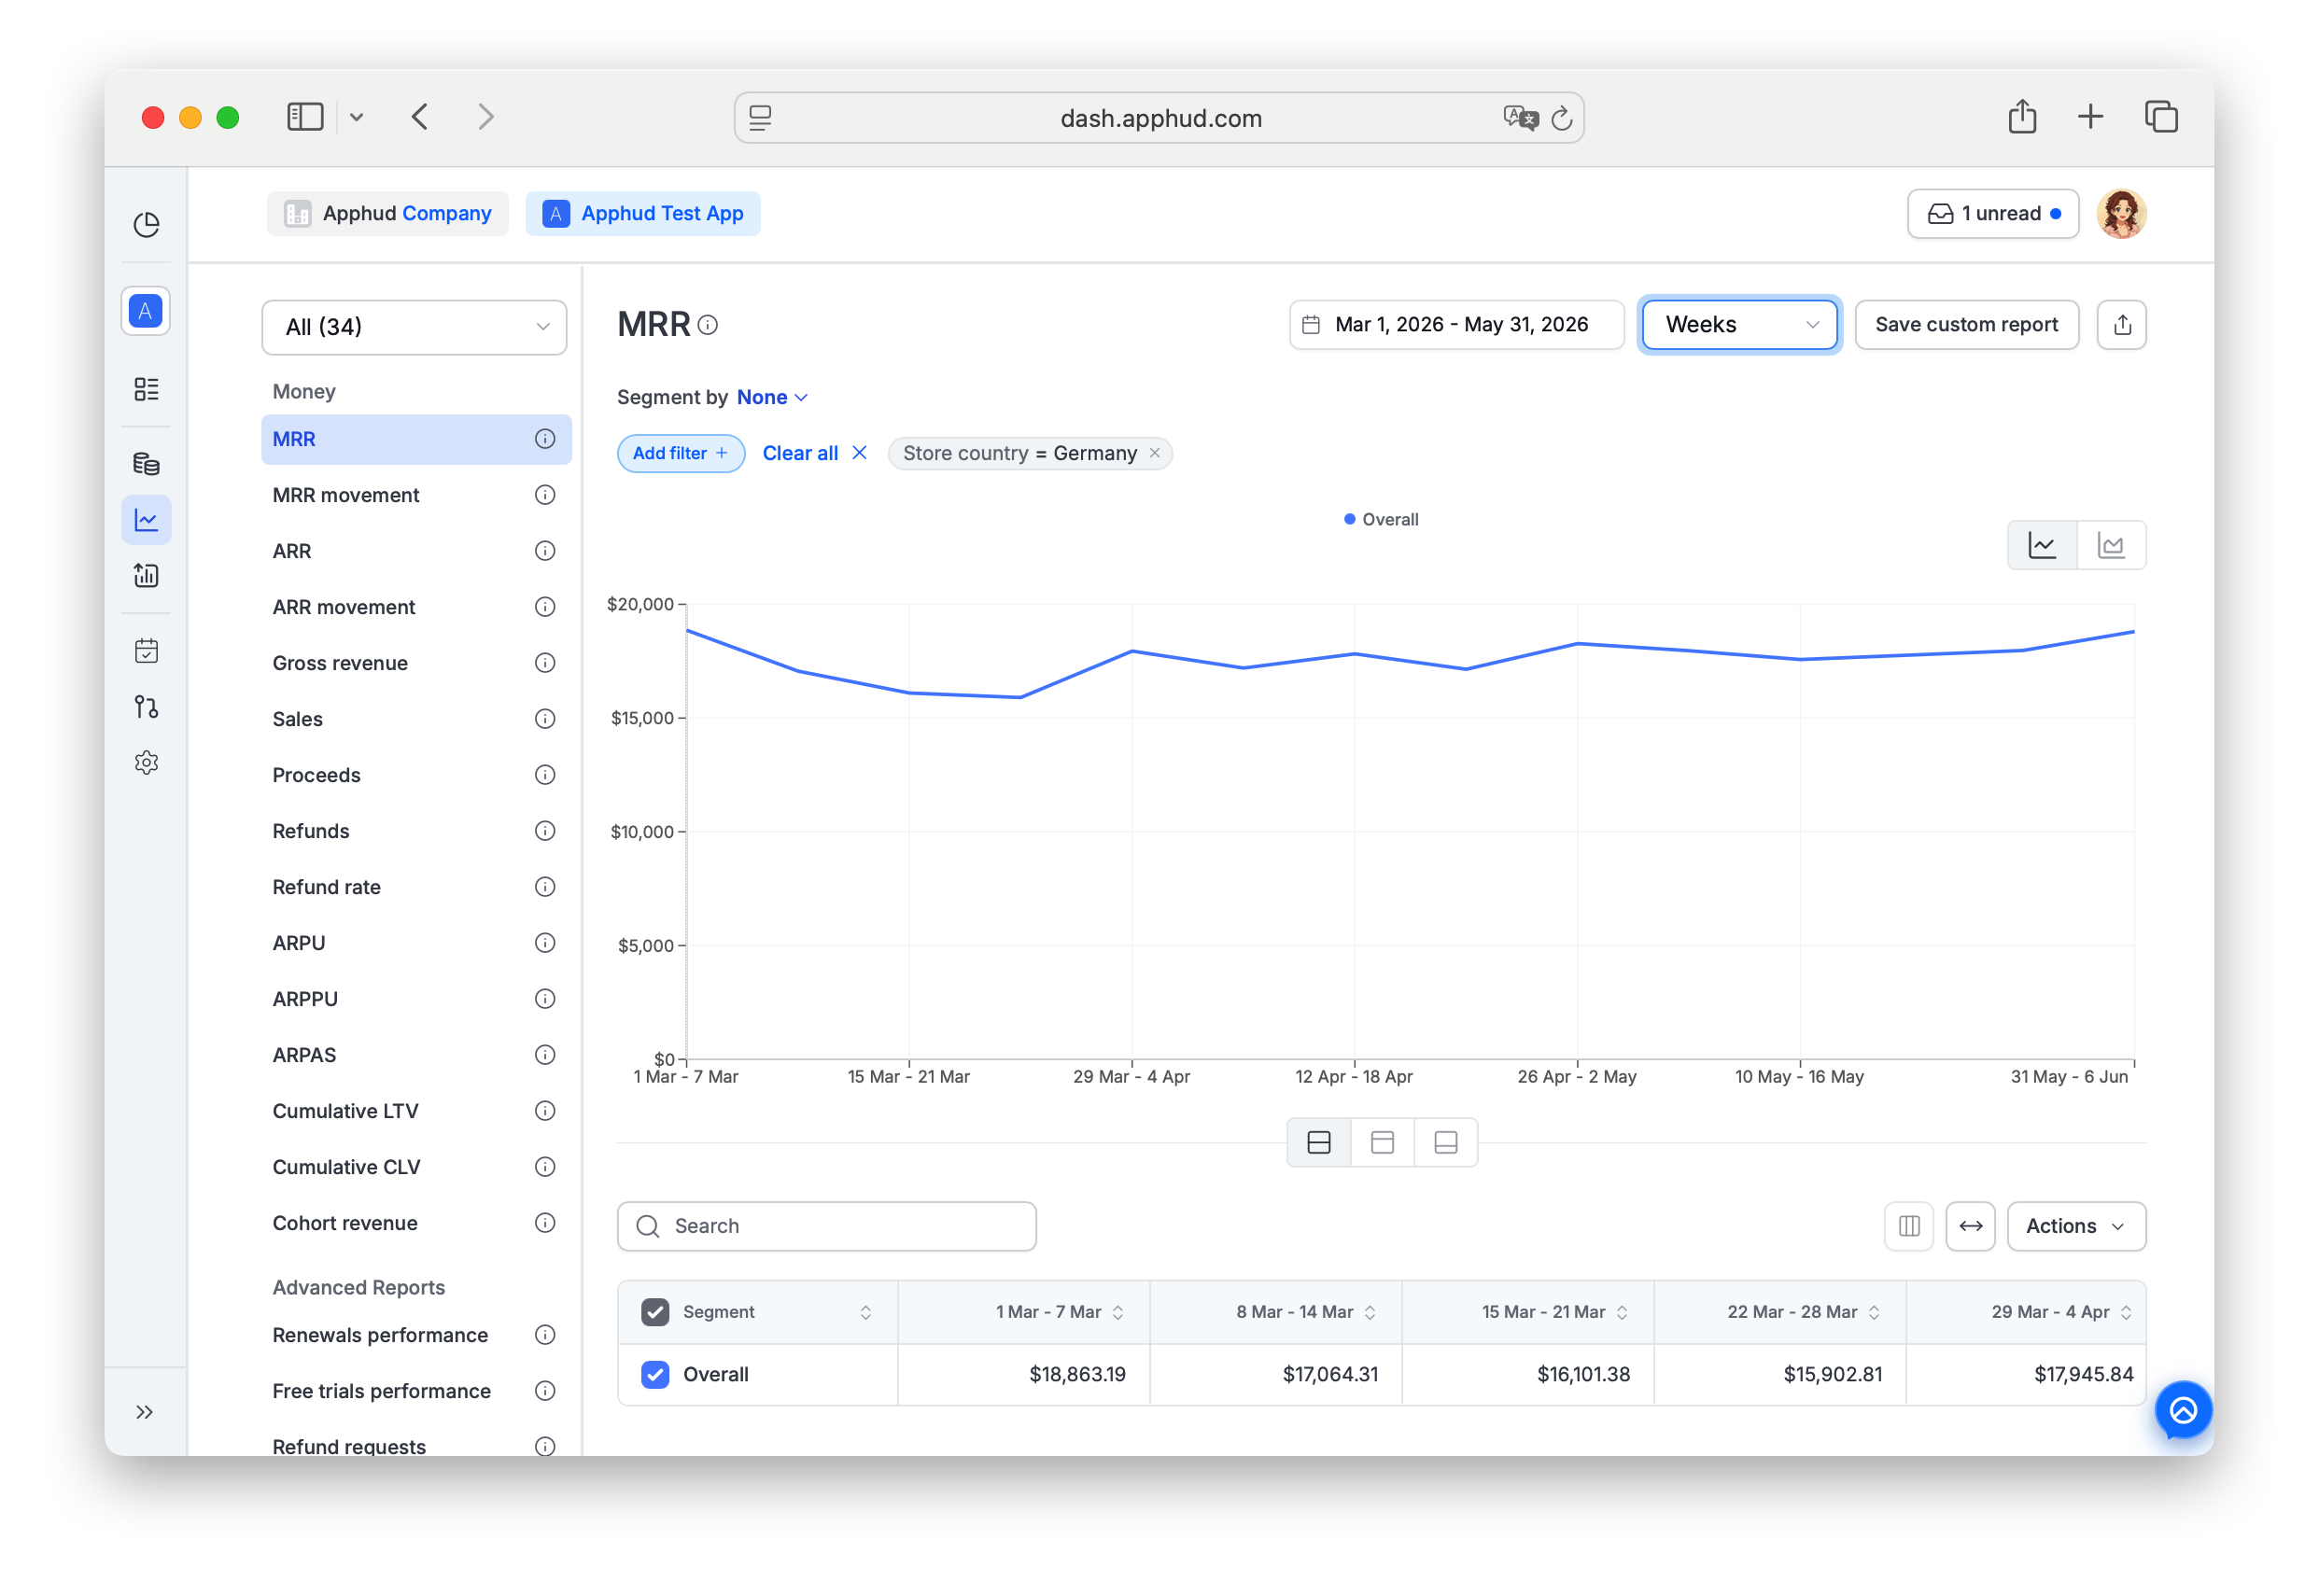Viewport: 2319px width, 1596px height.
Task: Select MRR report in Money list
Action: tap(417, 439)
